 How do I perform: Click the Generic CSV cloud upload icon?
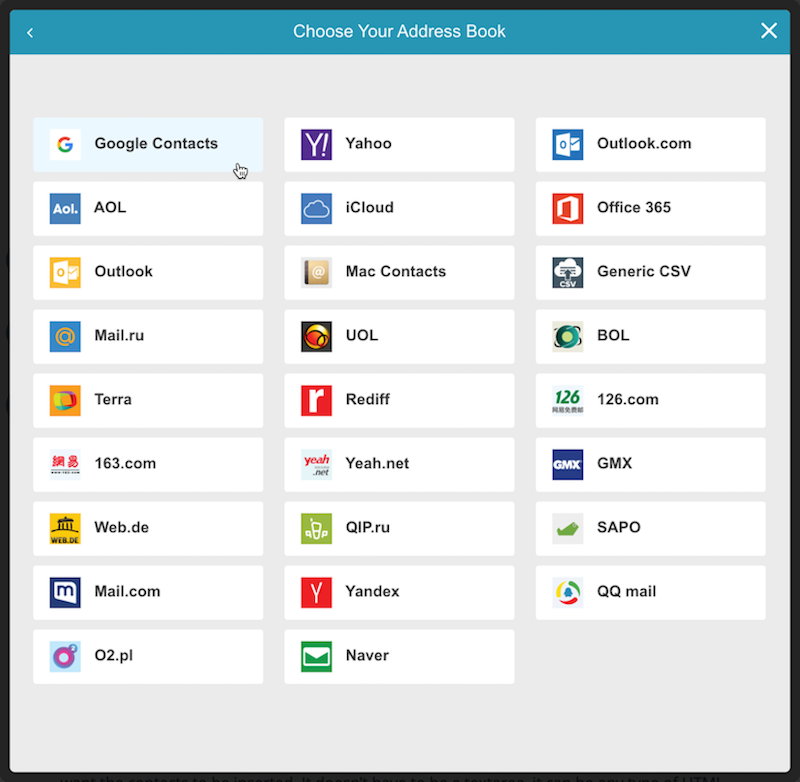click(x=567, y=272)
